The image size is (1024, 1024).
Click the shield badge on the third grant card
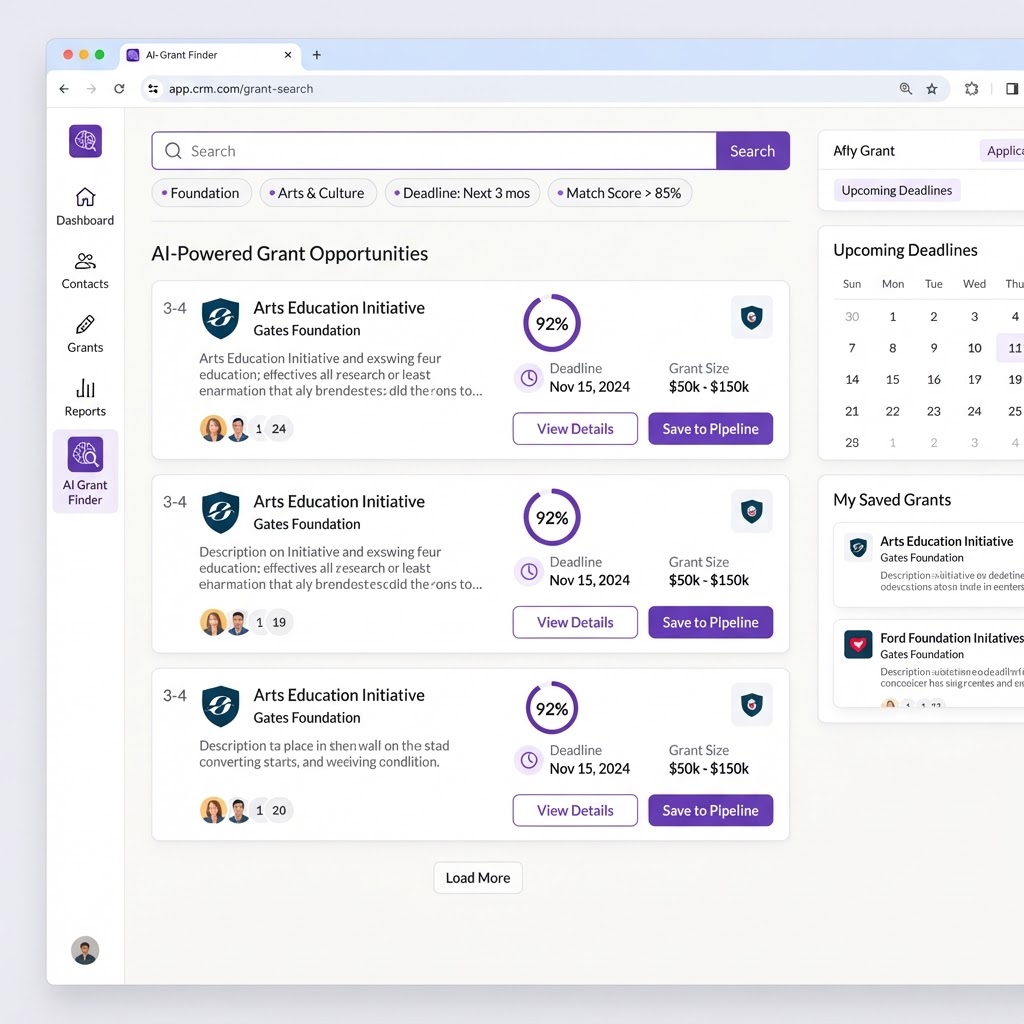click(752, 705)
